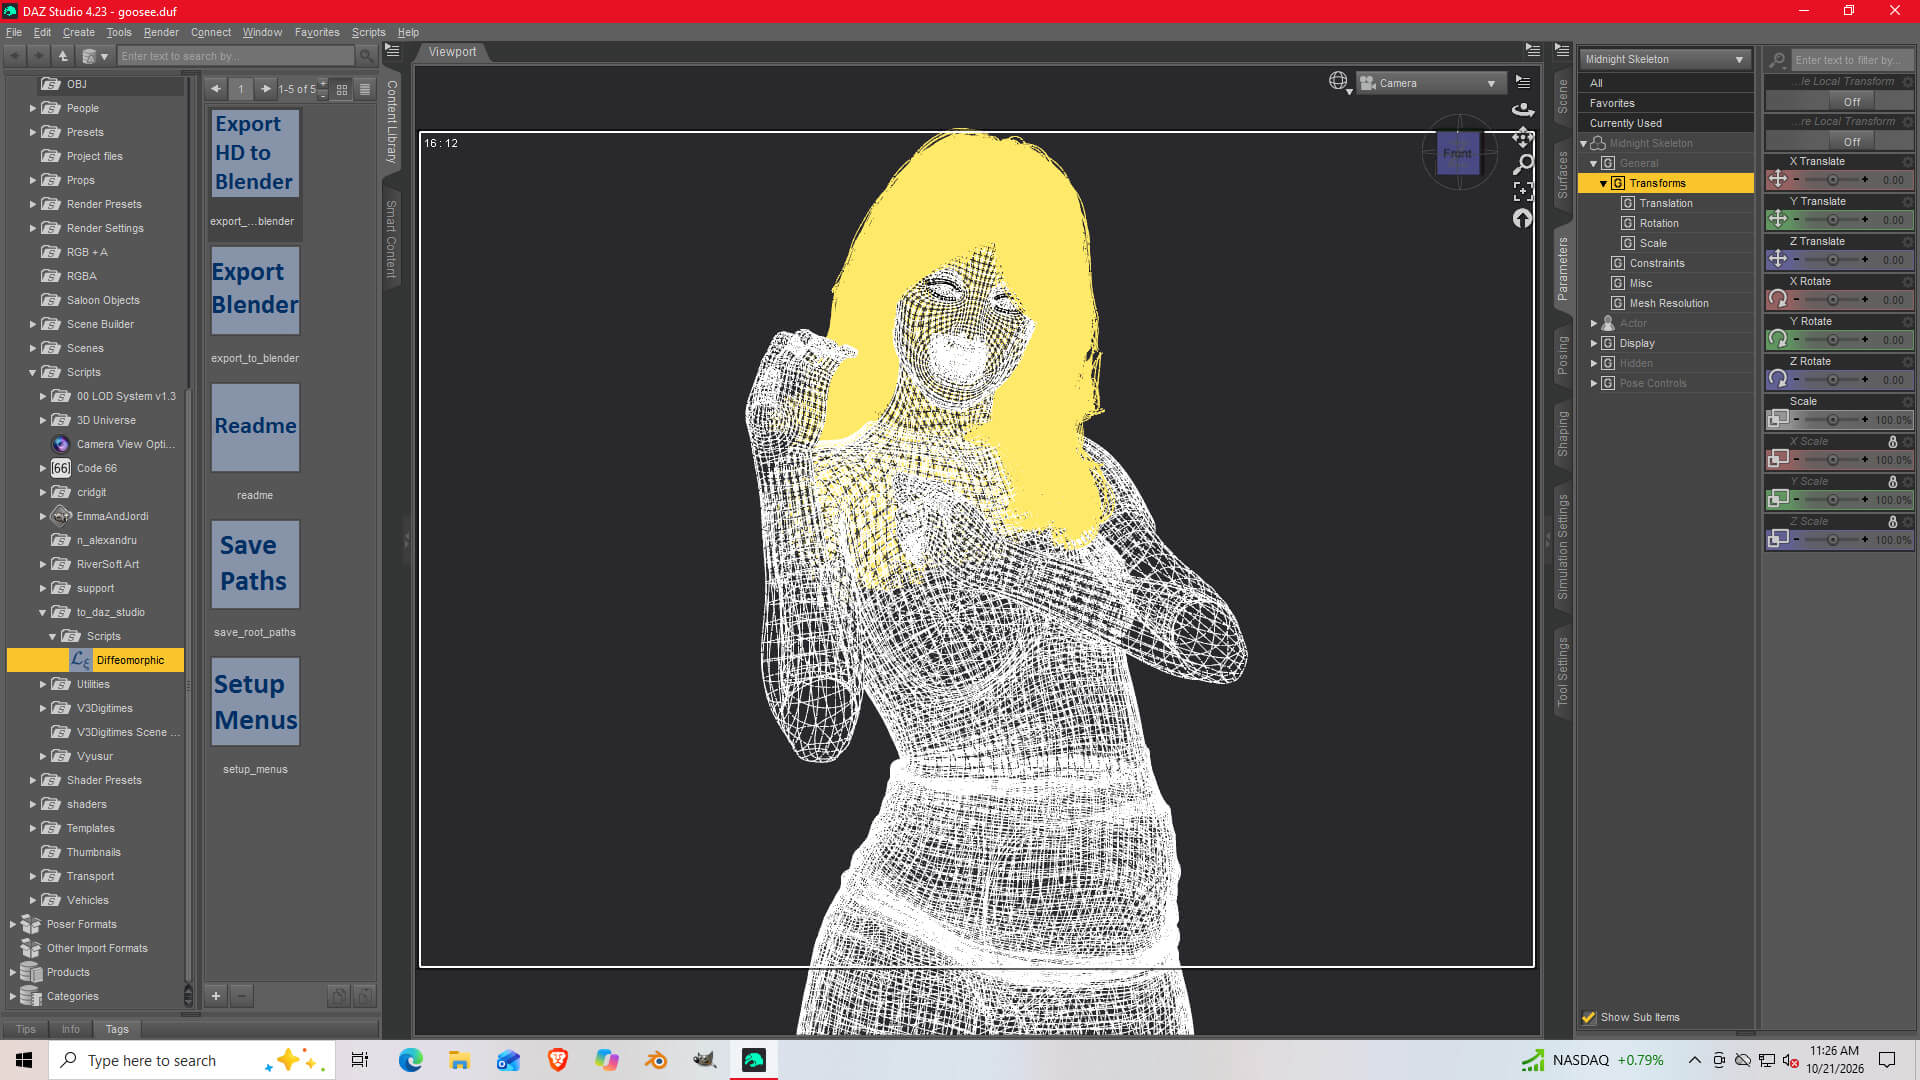Image resolution: width=1920 pixels, height=1080 pixels.
Task: Toggle the Y Scale lock icon
Action: pyautogui.click(x=1892, y=482)
